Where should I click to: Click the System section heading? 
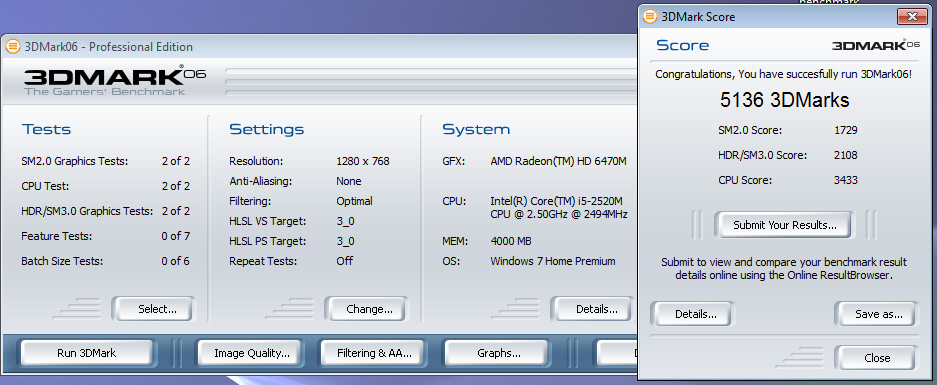476,129
